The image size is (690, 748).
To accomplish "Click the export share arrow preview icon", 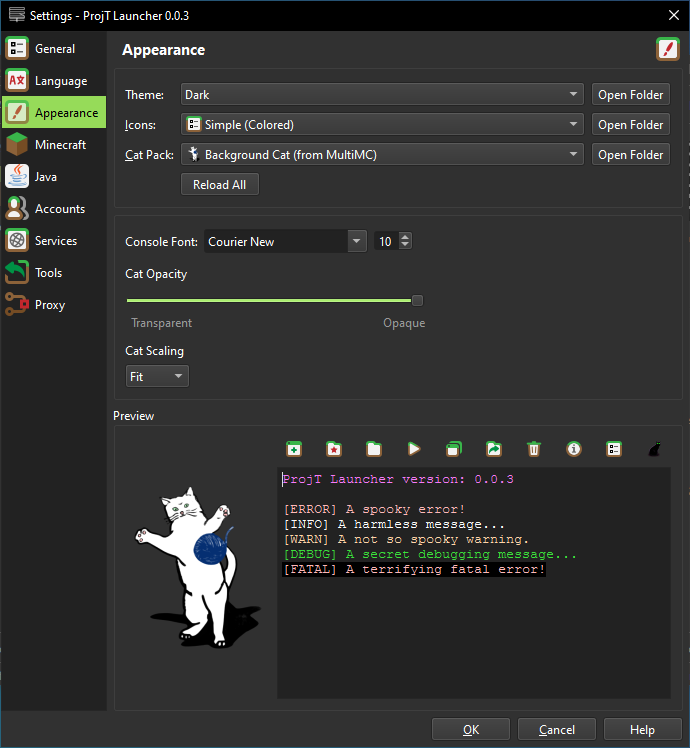I will point(494,449).
